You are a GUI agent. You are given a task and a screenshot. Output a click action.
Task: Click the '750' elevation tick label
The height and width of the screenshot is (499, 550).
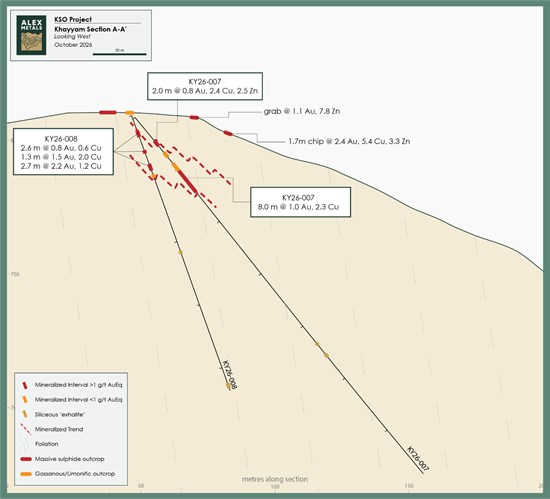[15, 274]
